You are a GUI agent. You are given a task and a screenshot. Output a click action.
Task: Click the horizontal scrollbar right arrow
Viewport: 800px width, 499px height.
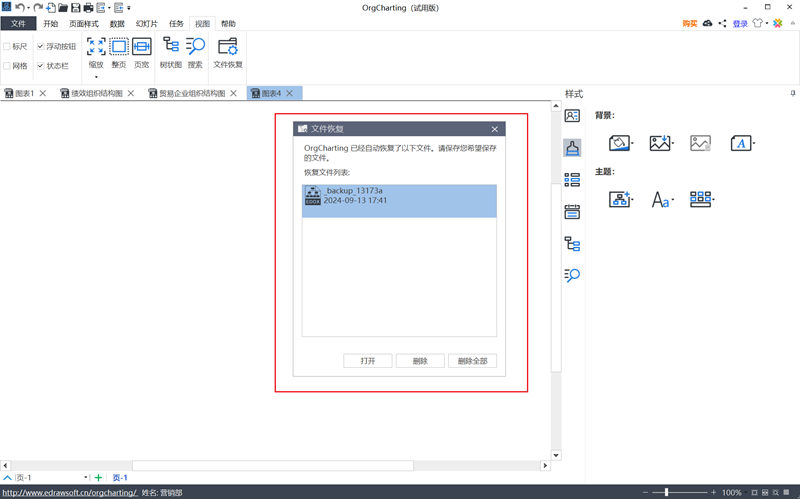545,465
